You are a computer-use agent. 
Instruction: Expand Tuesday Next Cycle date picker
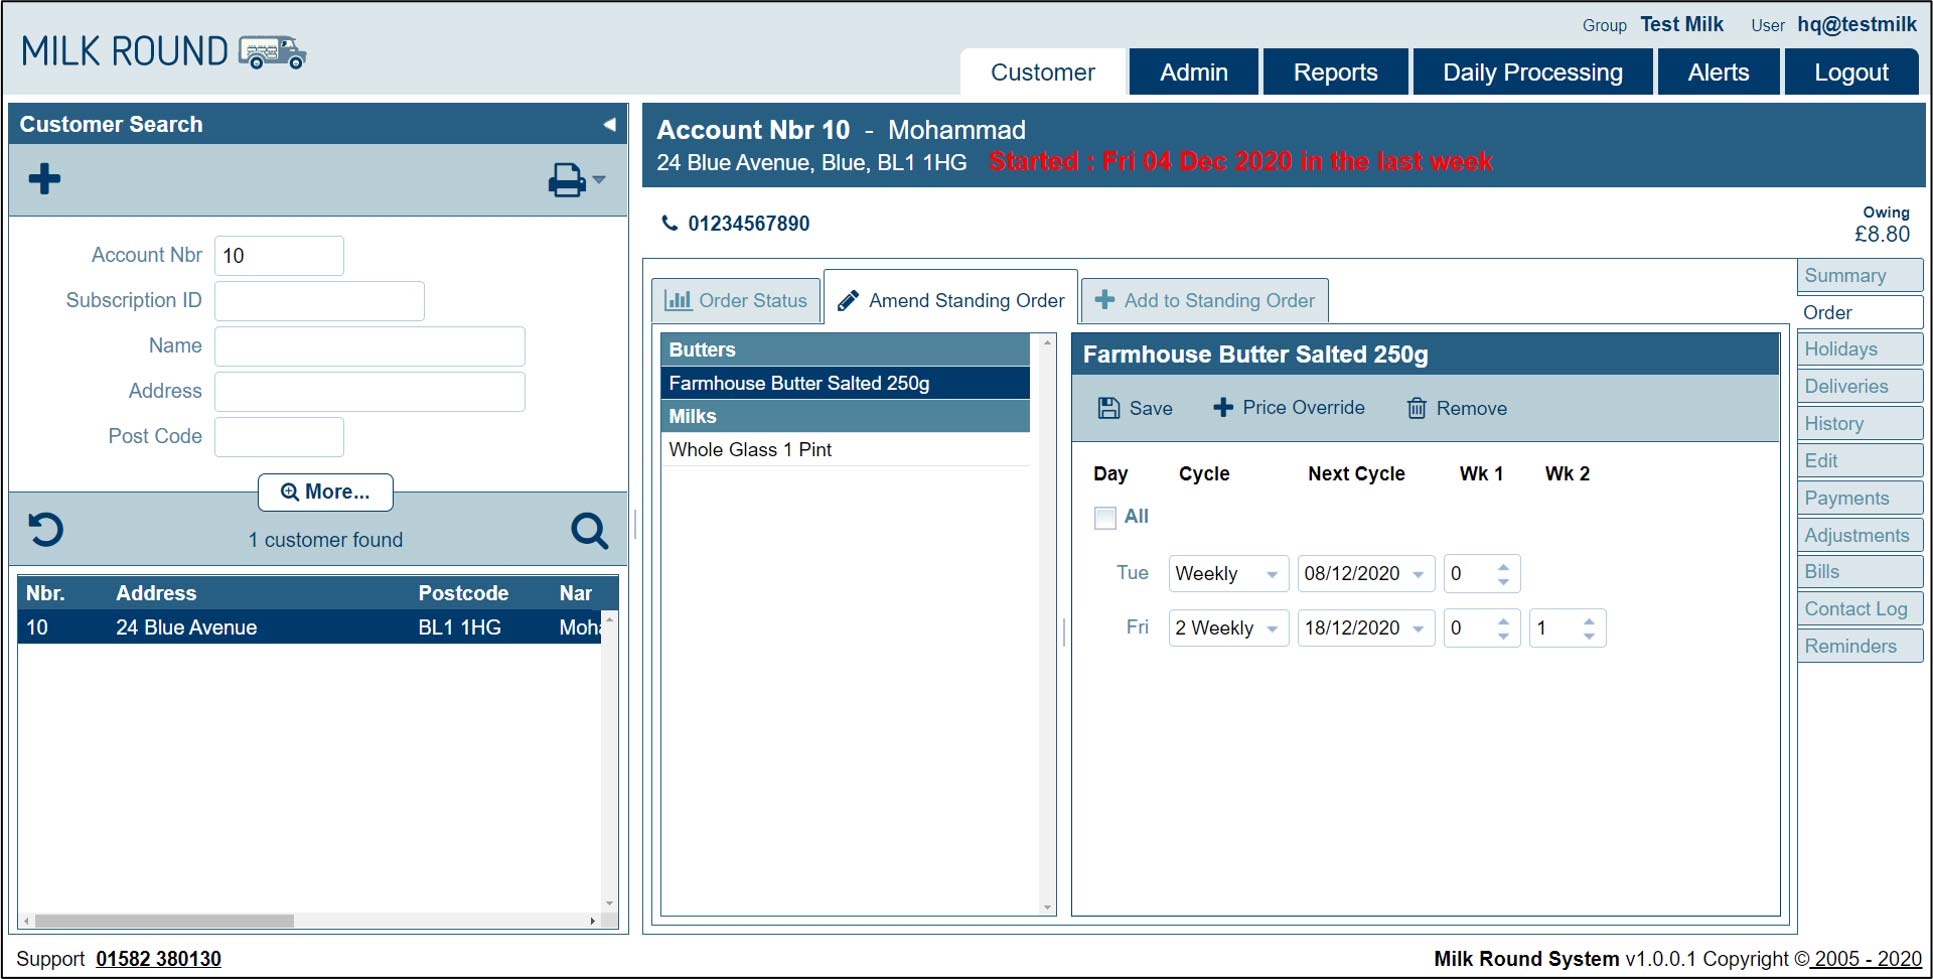click(1418, 574)
